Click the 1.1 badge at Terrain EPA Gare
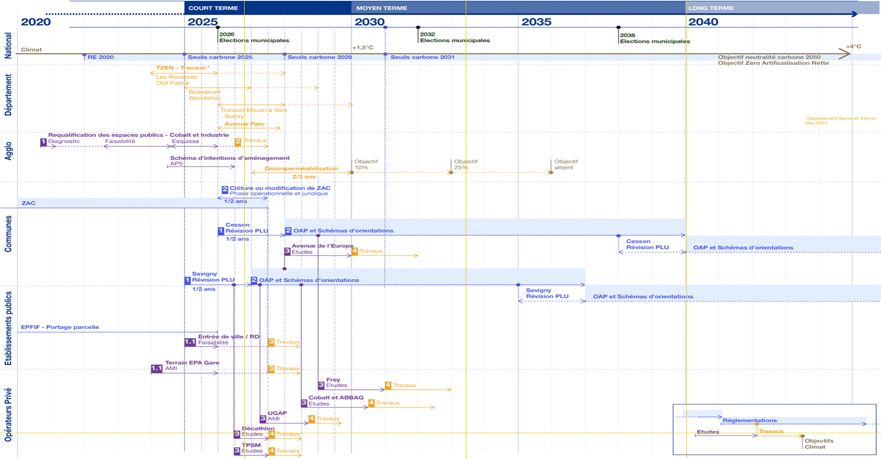Screen dimensions: 881x459 (157, 368)
